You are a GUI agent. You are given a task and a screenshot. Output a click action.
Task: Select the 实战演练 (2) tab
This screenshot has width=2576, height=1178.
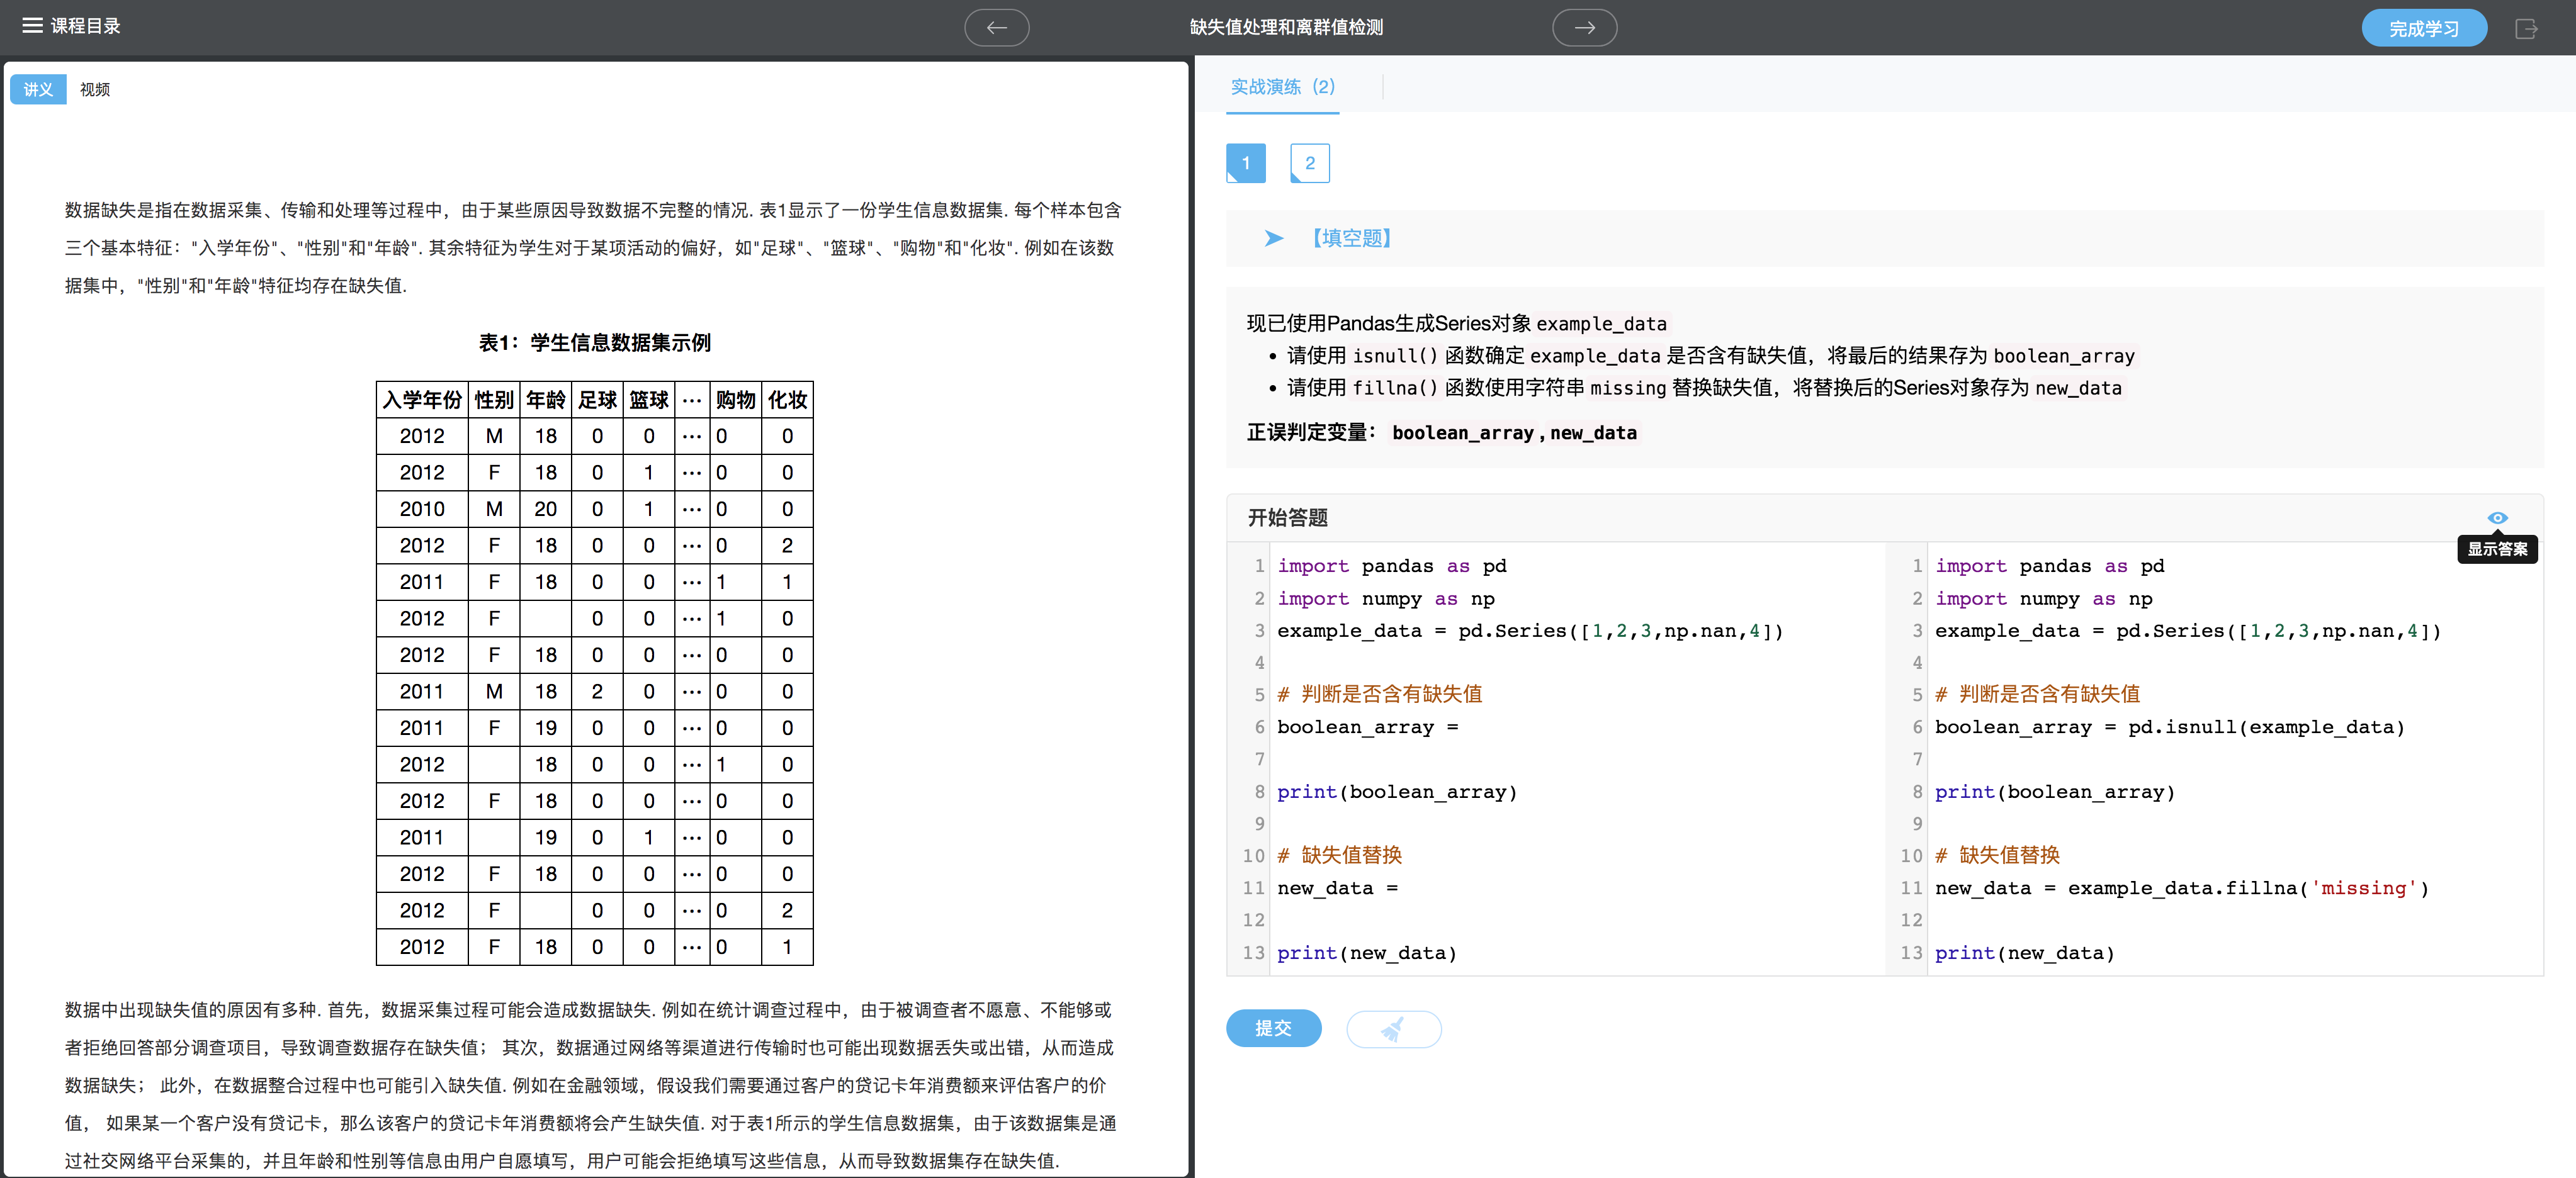[1282, 88]
